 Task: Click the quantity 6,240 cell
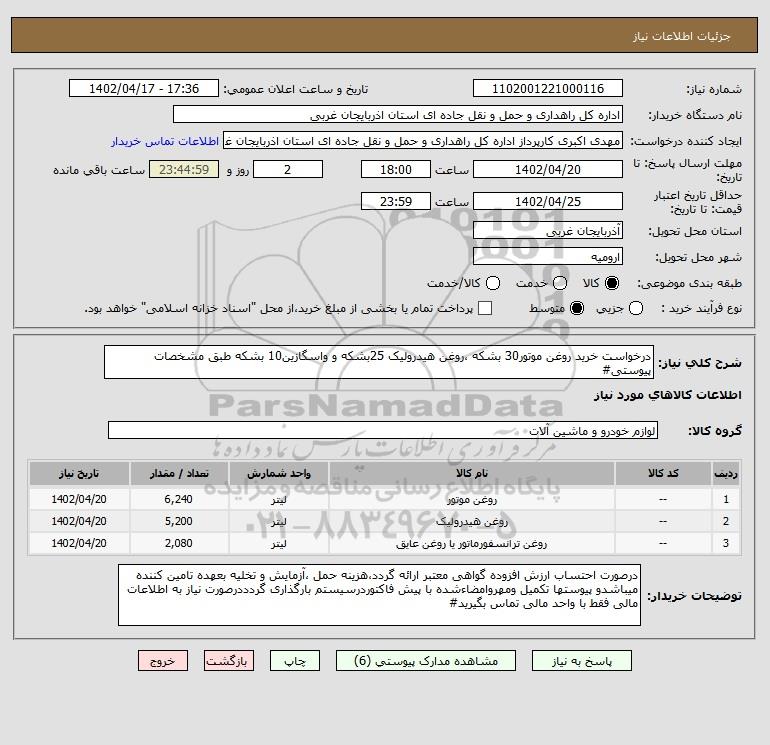pyautogui.click(x=179, y=499)
